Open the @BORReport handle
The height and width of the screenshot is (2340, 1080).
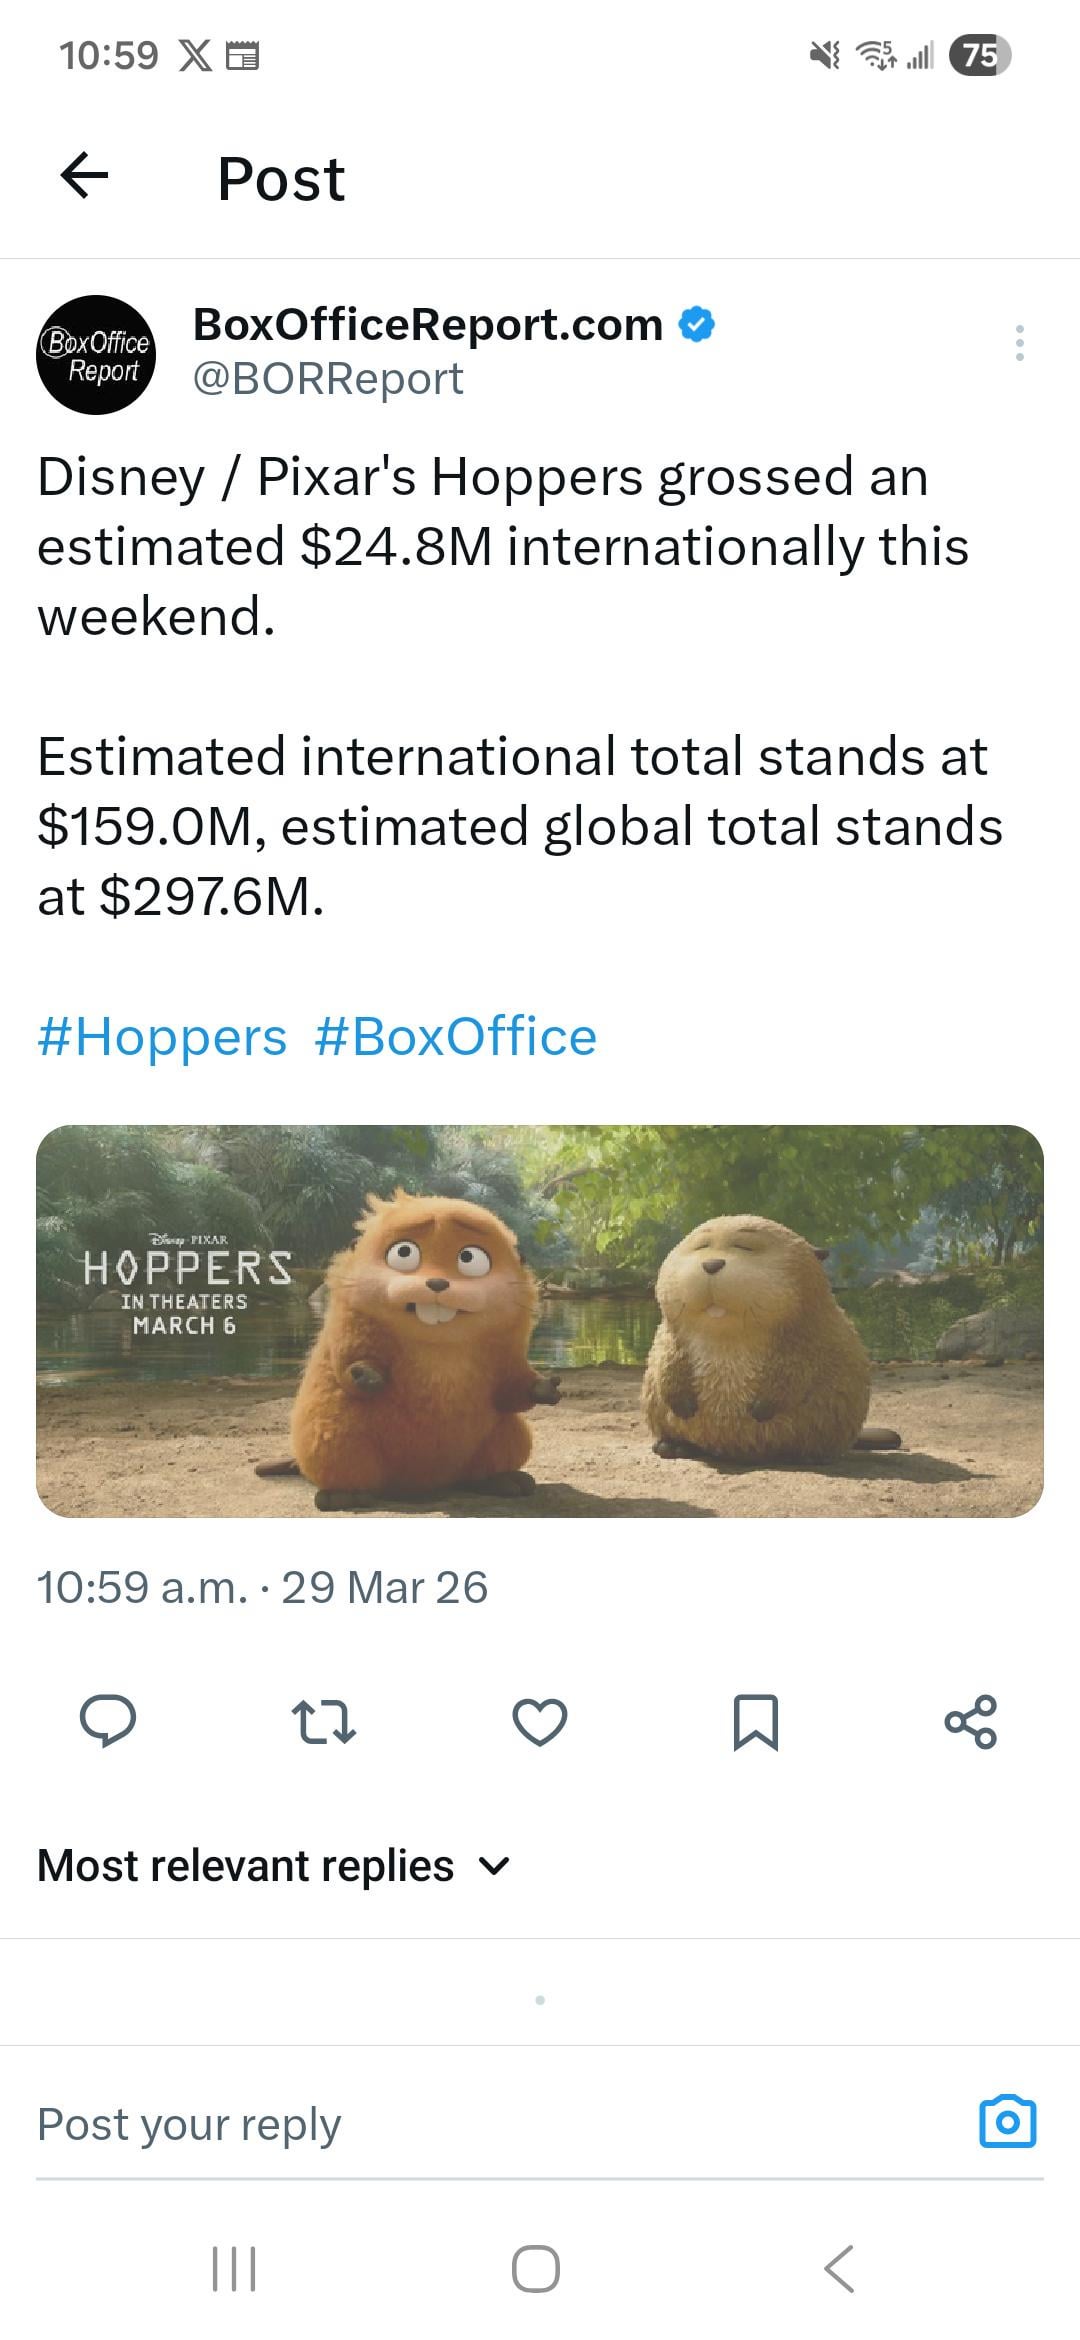pos(328,379)
